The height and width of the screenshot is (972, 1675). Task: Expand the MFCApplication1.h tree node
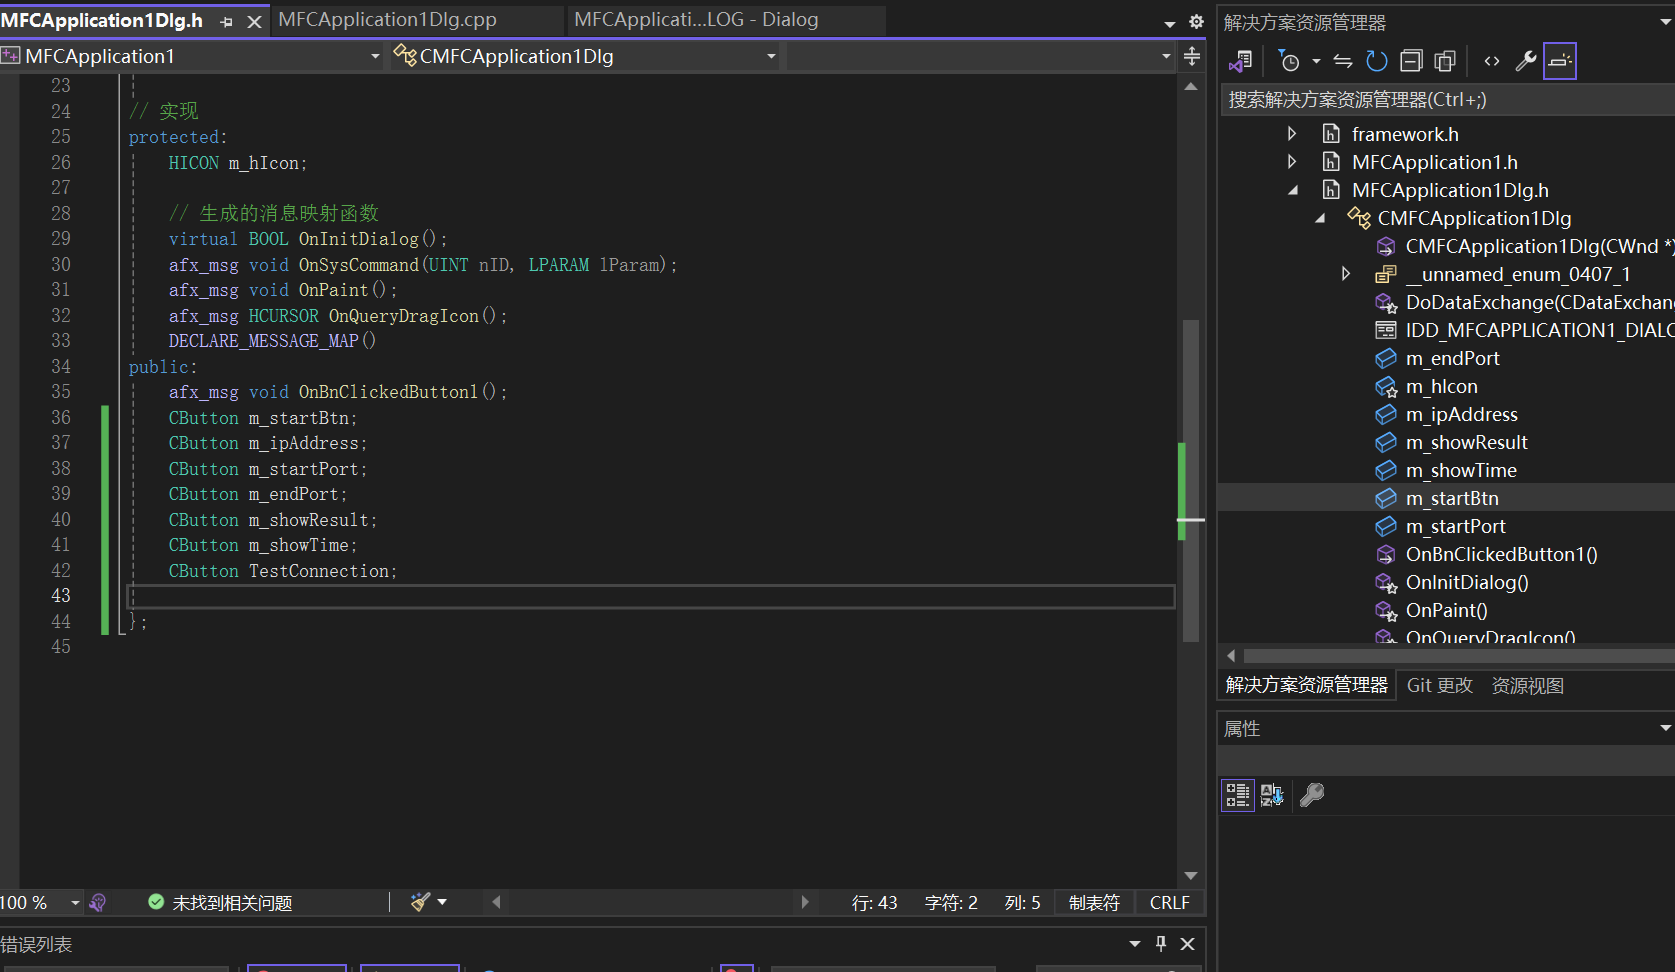tap(1292, 162)
